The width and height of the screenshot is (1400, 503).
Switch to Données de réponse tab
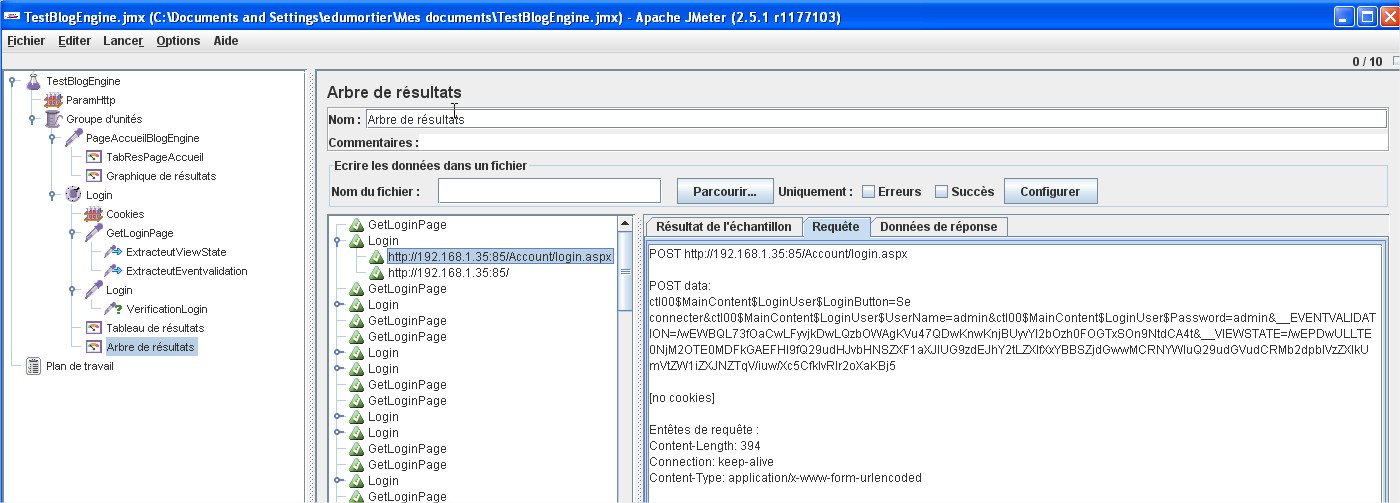(x=938, y=227)
